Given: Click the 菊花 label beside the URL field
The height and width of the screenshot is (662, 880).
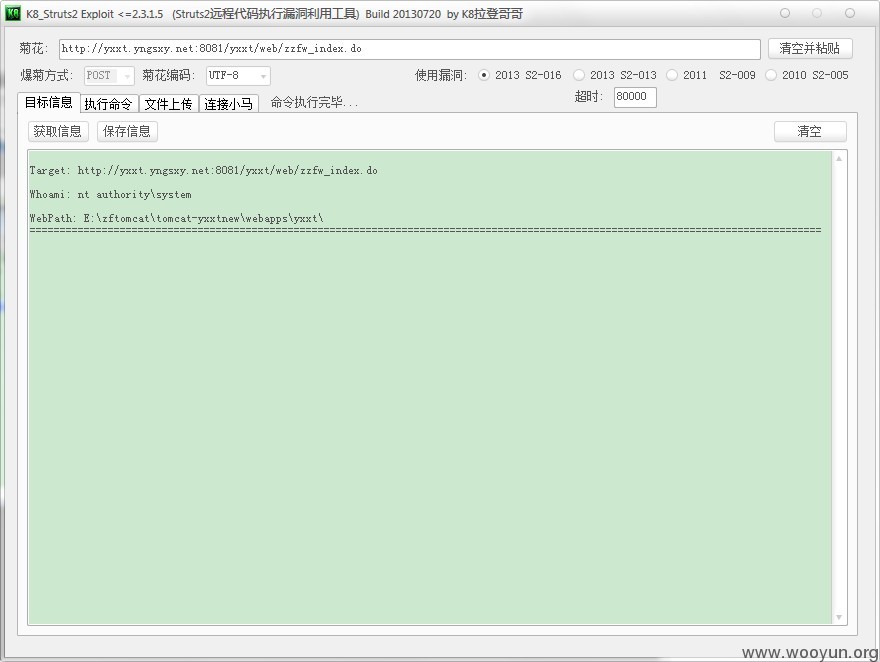Looking at the screenshot, I should click(34, 48).
